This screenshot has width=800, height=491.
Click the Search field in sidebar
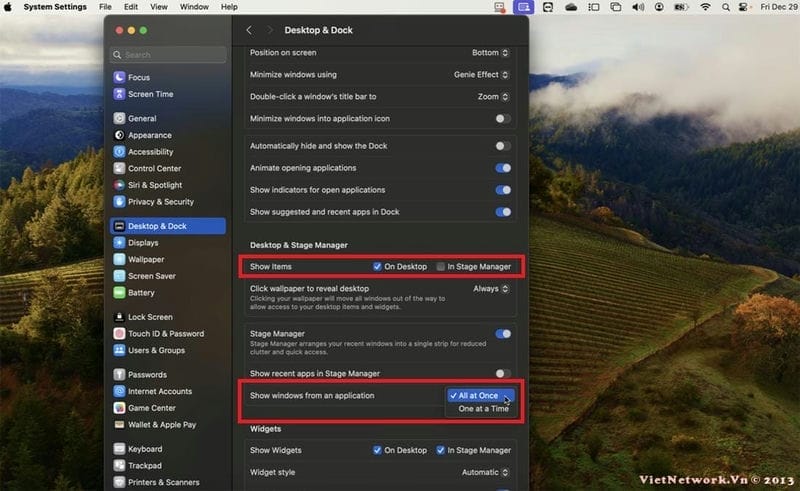168,55
